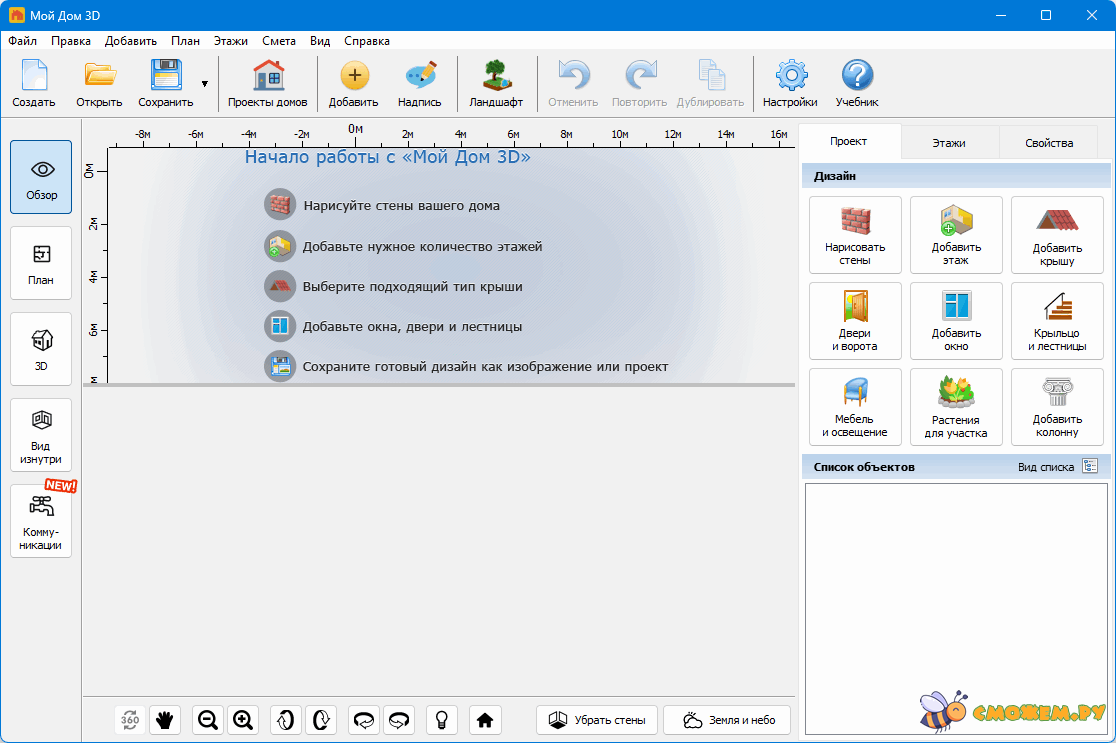
Task: Open Крыльцо и лестницы stairs button
Action: point(1057,321)
